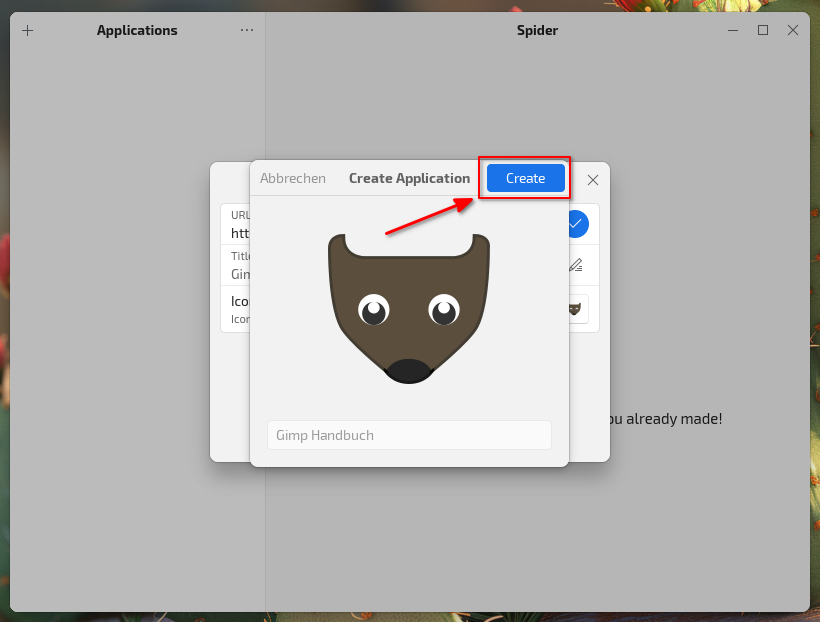Close the rear dialog with its X
Image resolution: width=820 pixels, height=622 pixels.
(x=593, y=180)
